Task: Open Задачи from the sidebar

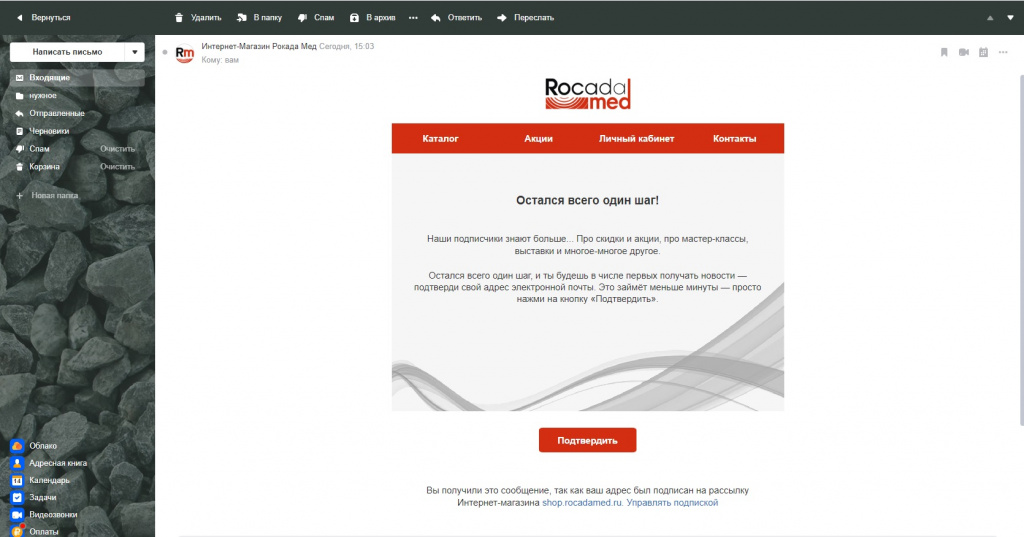Action: point(34,497)
